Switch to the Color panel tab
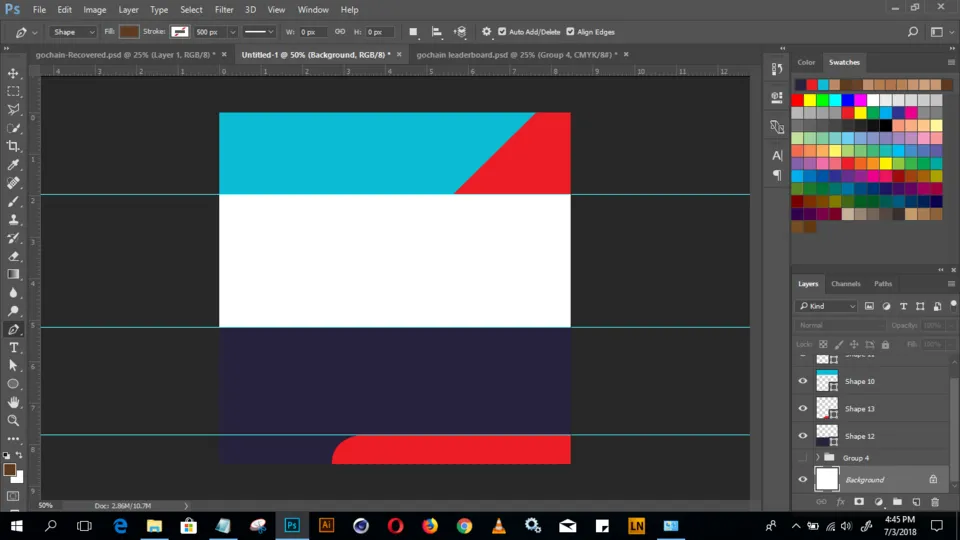This screenshot has width=960, height=540. click(806, 62)
